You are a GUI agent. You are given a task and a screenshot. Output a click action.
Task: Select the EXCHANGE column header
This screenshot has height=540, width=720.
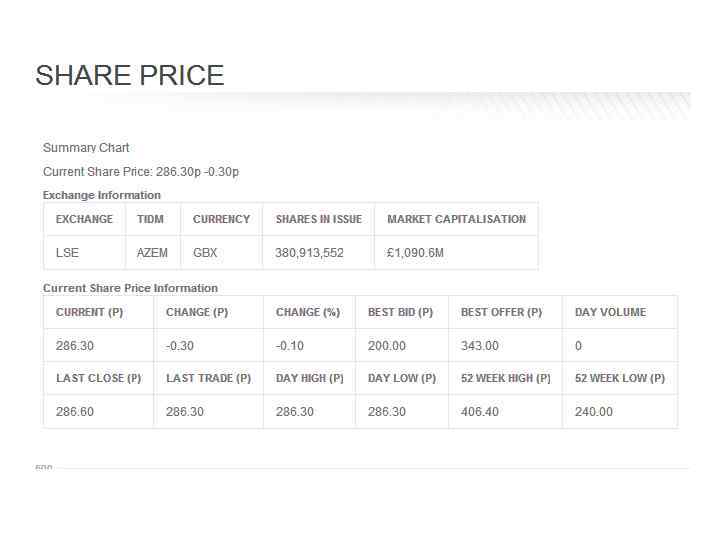[84, 219]
